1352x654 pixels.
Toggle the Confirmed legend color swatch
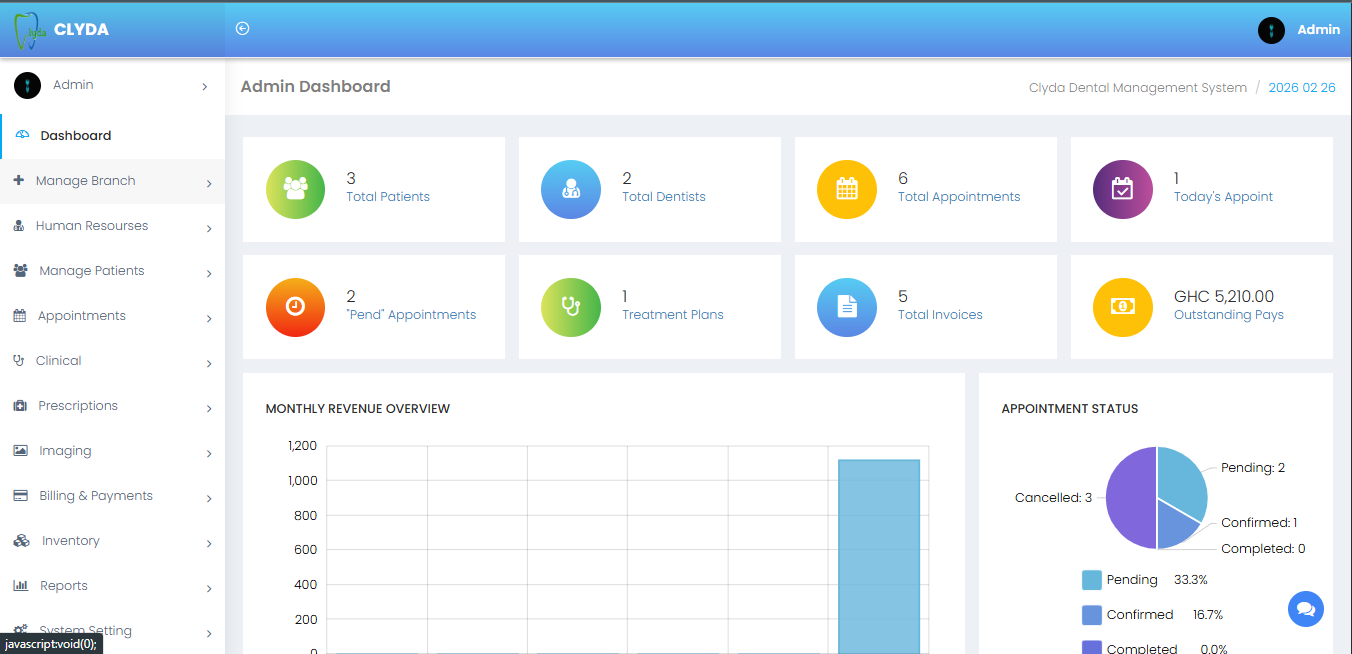coord(1092,615)
